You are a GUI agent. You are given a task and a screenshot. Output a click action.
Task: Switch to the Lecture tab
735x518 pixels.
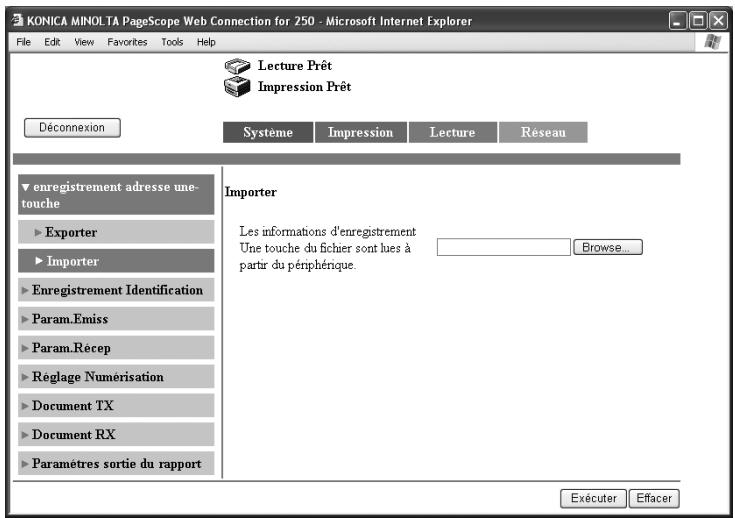[x=452, y=132]
